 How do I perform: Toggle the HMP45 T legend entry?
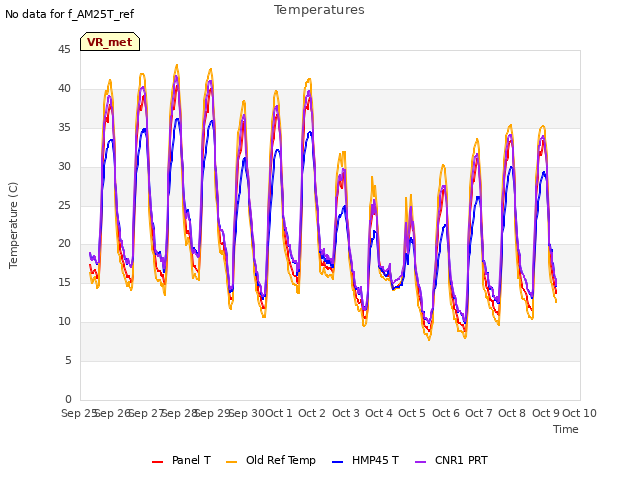[x=365, y=460]
